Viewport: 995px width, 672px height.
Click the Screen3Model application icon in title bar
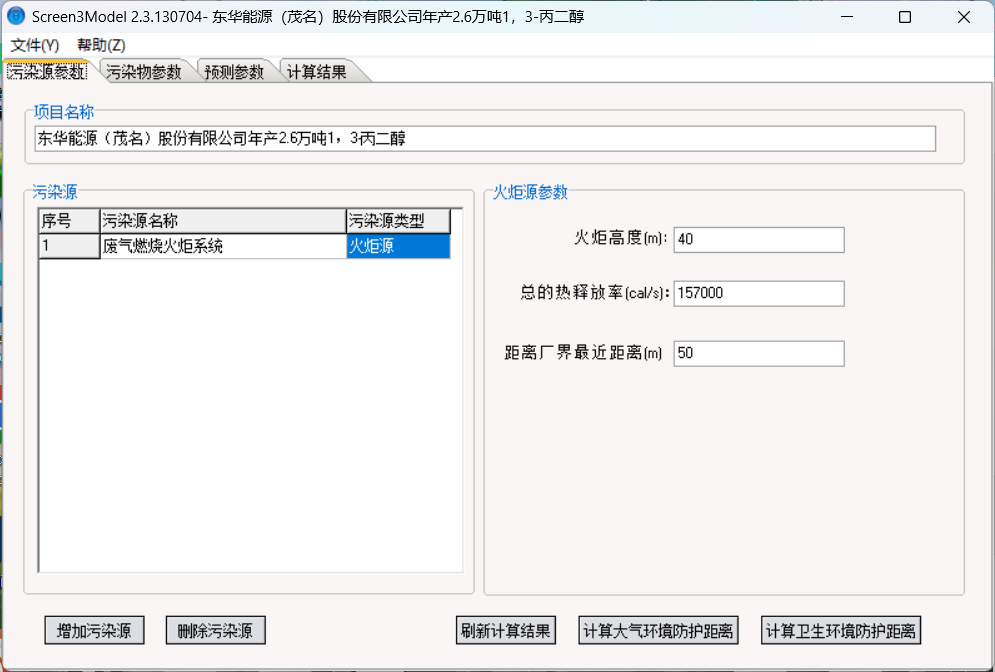[16, 16]
